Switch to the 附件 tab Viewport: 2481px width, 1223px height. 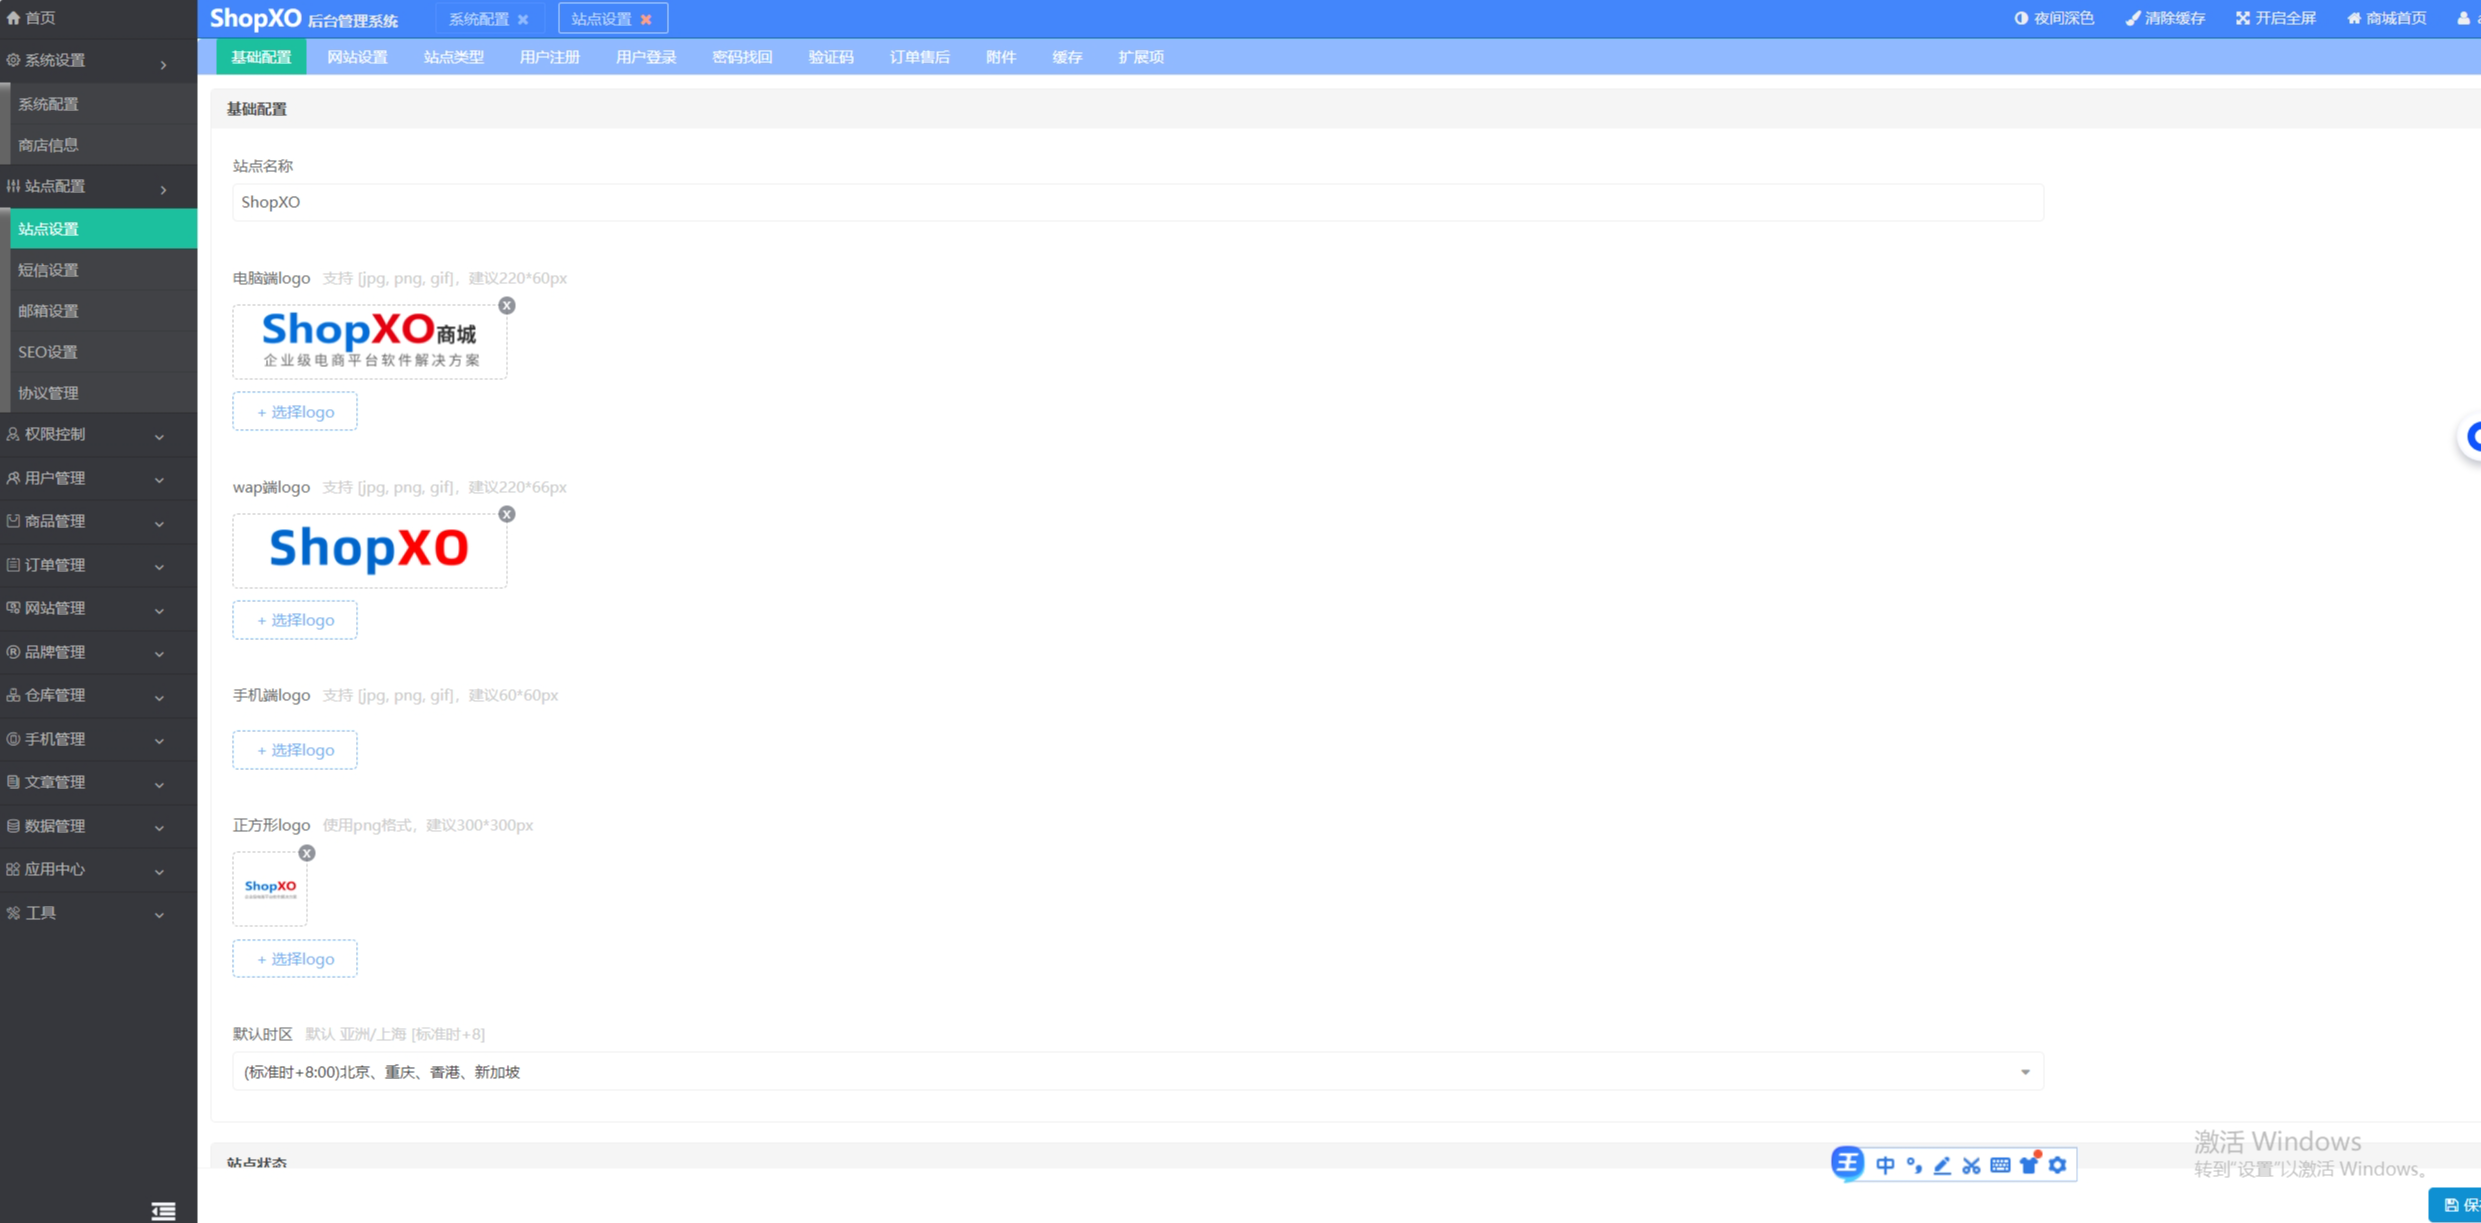click(1000, 57)
